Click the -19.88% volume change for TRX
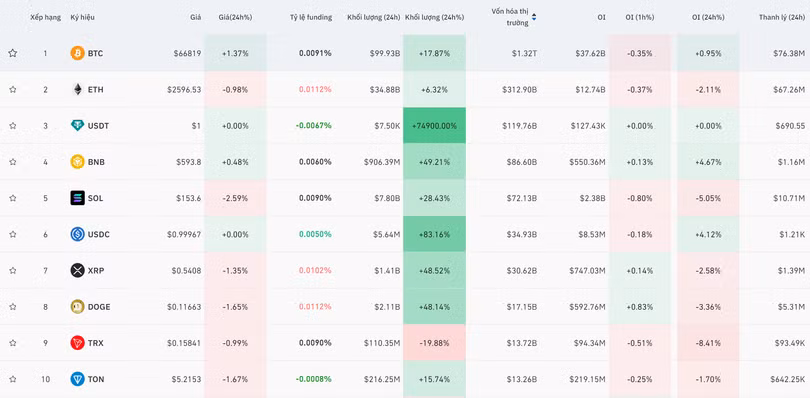The width and height of the screenshot is (810, 398). [x=434, y=343]
